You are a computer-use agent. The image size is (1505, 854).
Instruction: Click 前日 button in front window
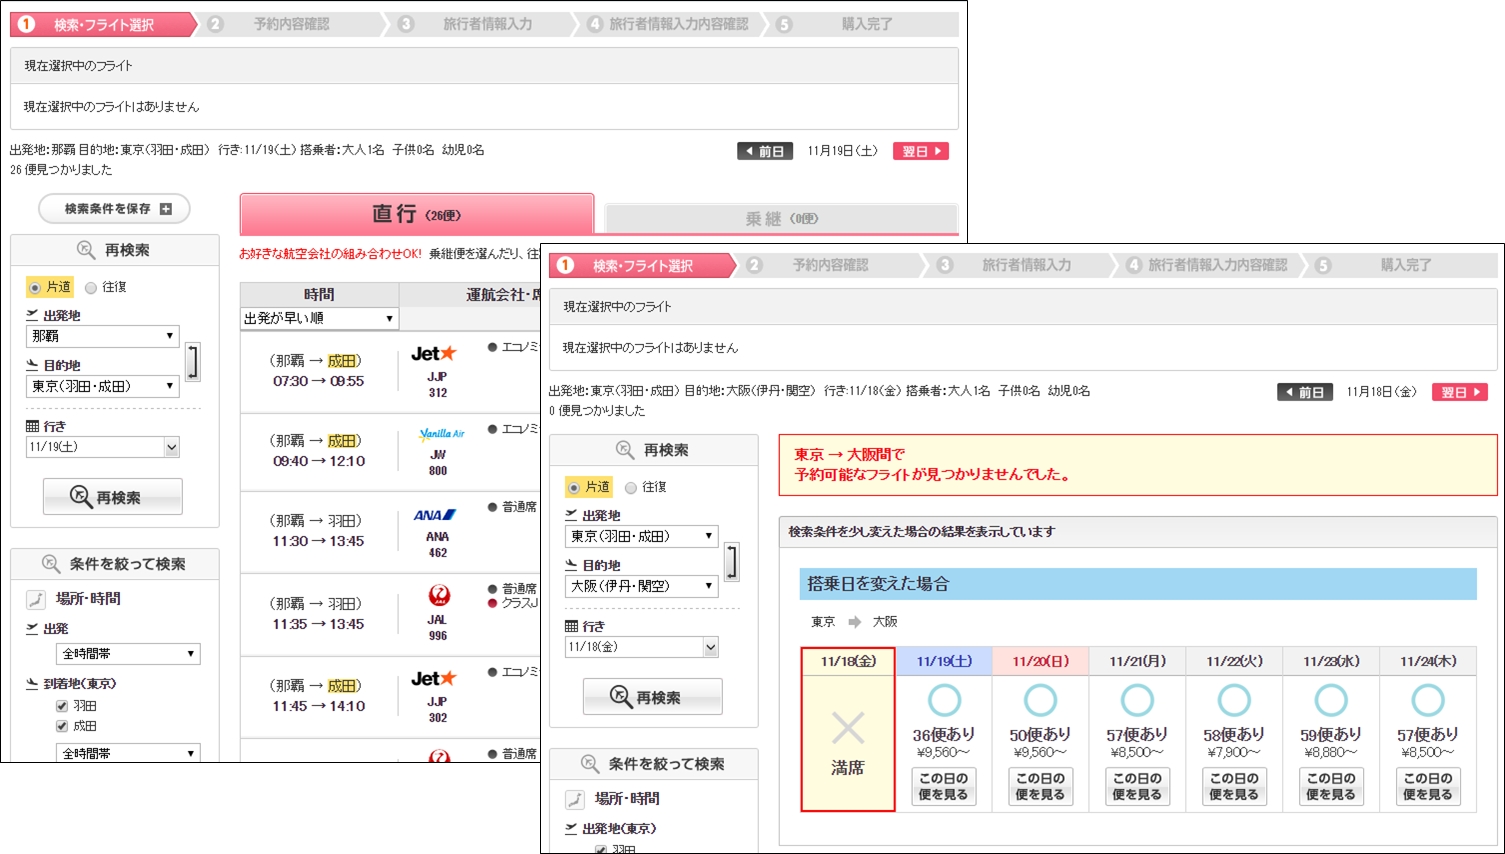coord(1305,392)
